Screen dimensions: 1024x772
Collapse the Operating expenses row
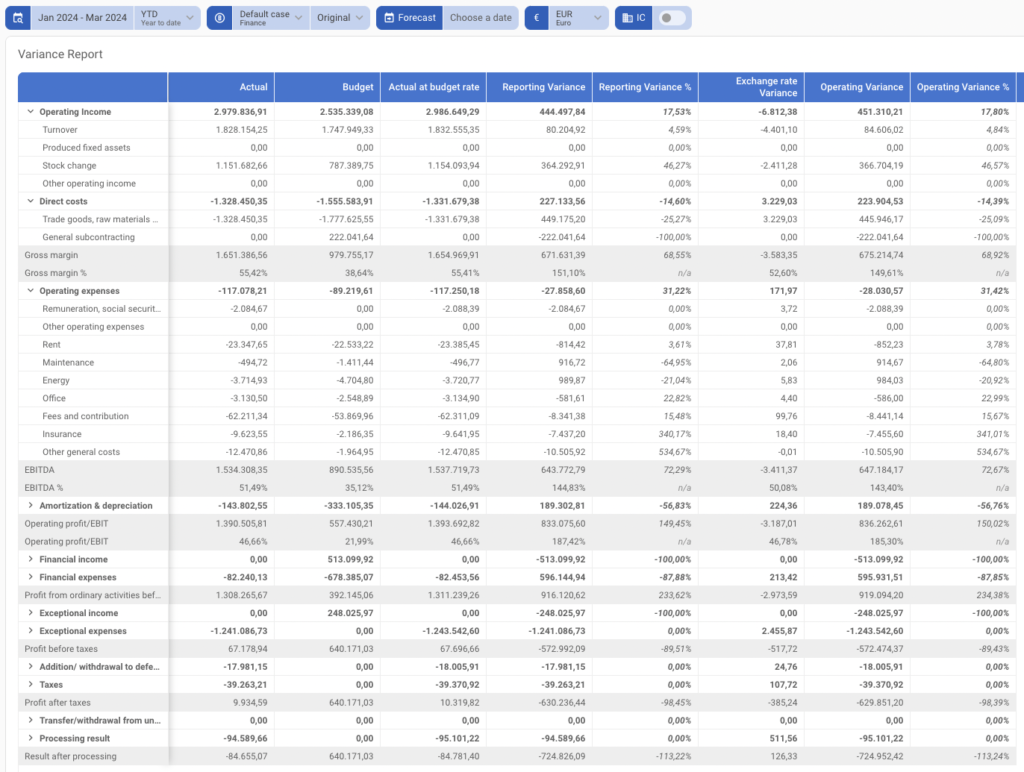pos(30,291)
